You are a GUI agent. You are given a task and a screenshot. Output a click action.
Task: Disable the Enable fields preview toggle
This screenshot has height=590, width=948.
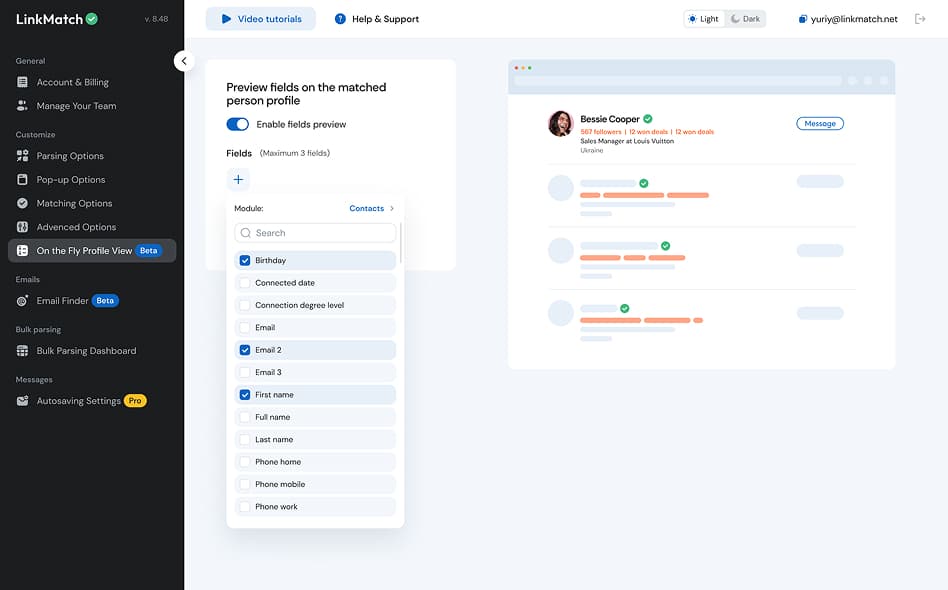click(236, 124)
